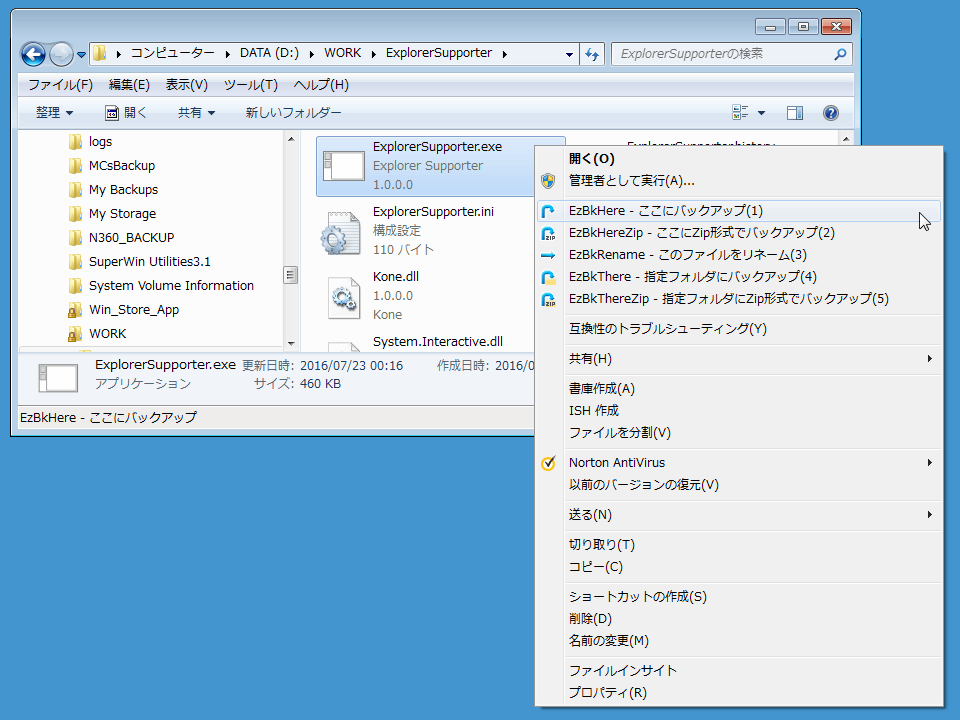
Task: Select the Win_Store_App folder
Action: pos(133,309)
